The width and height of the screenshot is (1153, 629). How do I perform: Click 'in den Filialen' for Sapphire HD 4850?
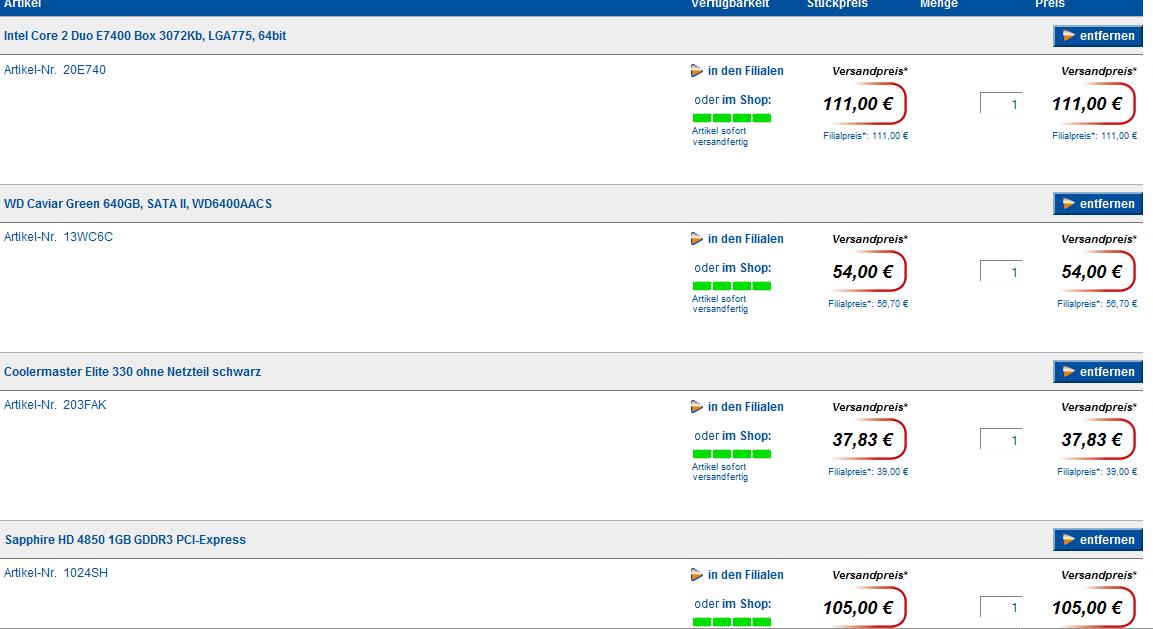[745, 575]
